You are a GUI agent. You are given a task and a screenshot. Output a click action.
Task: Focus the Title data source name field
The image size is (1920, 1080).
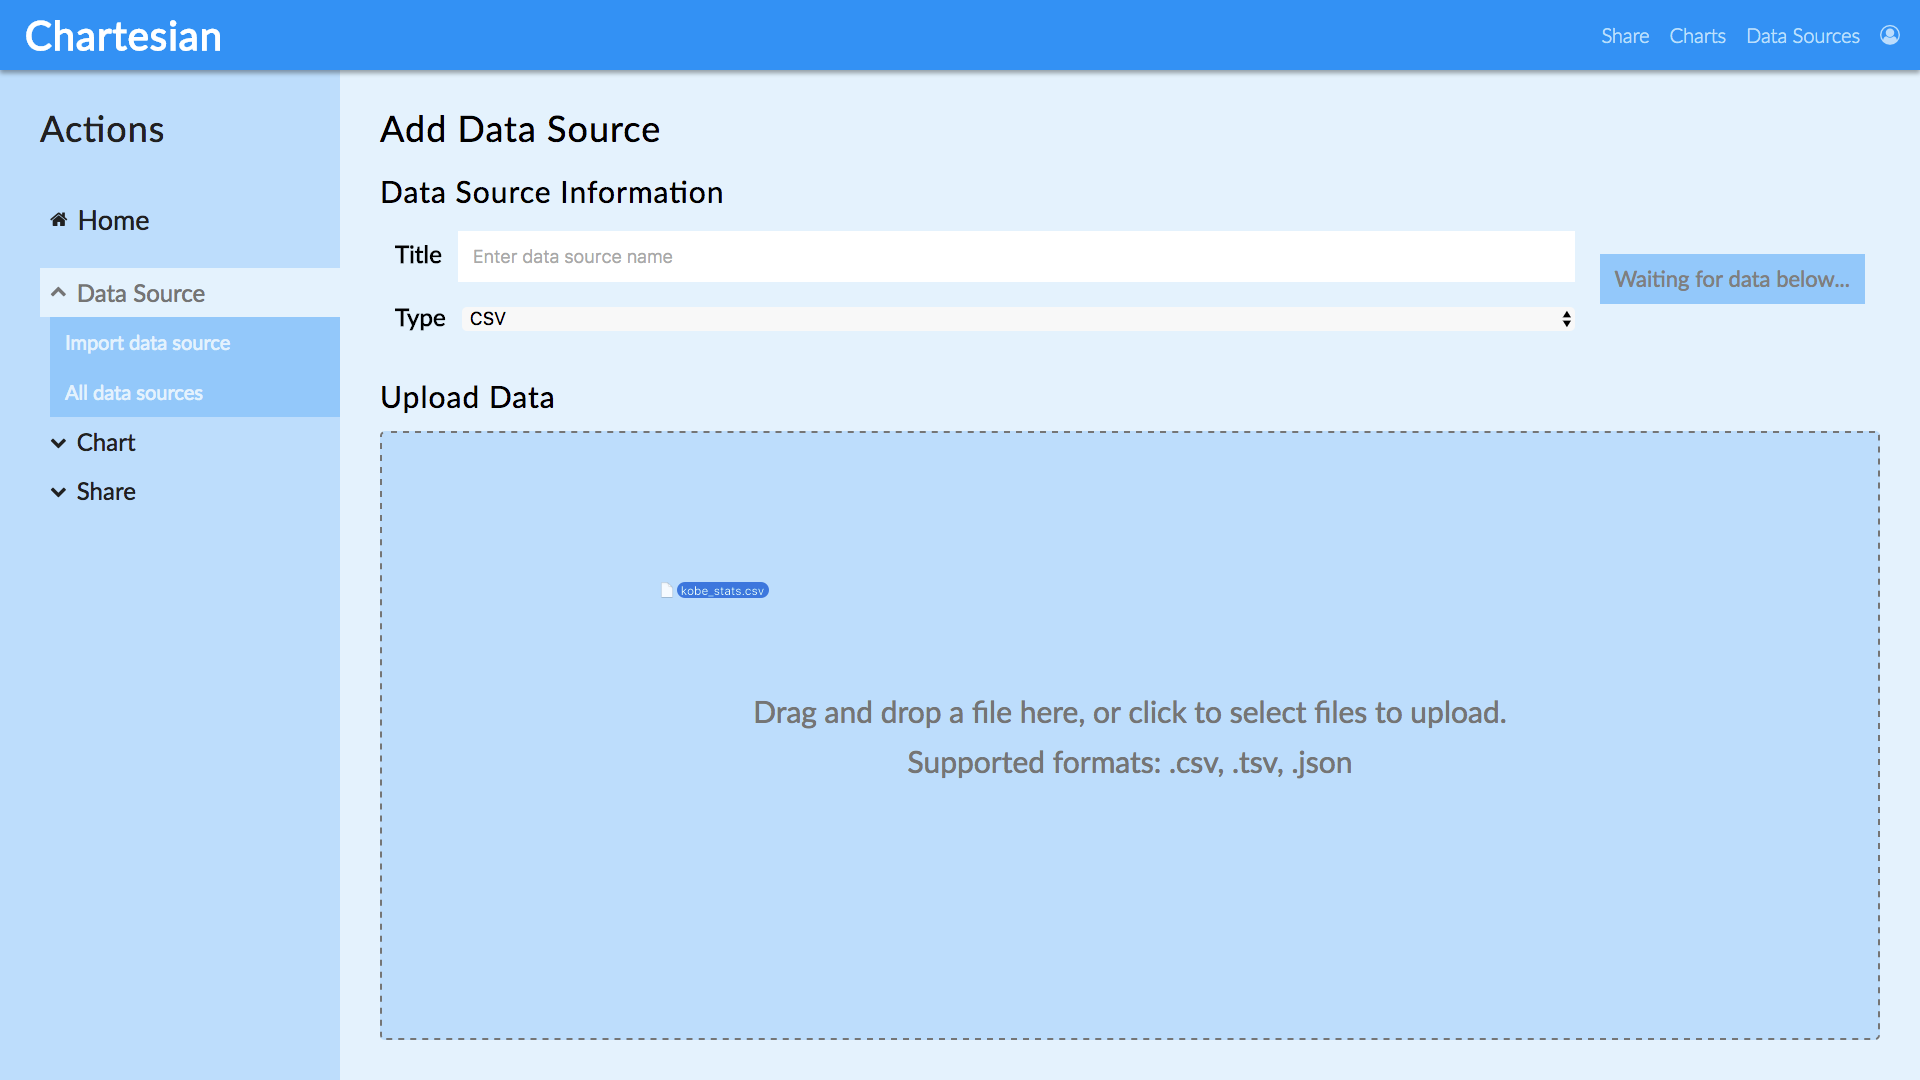coord(1015,256)
